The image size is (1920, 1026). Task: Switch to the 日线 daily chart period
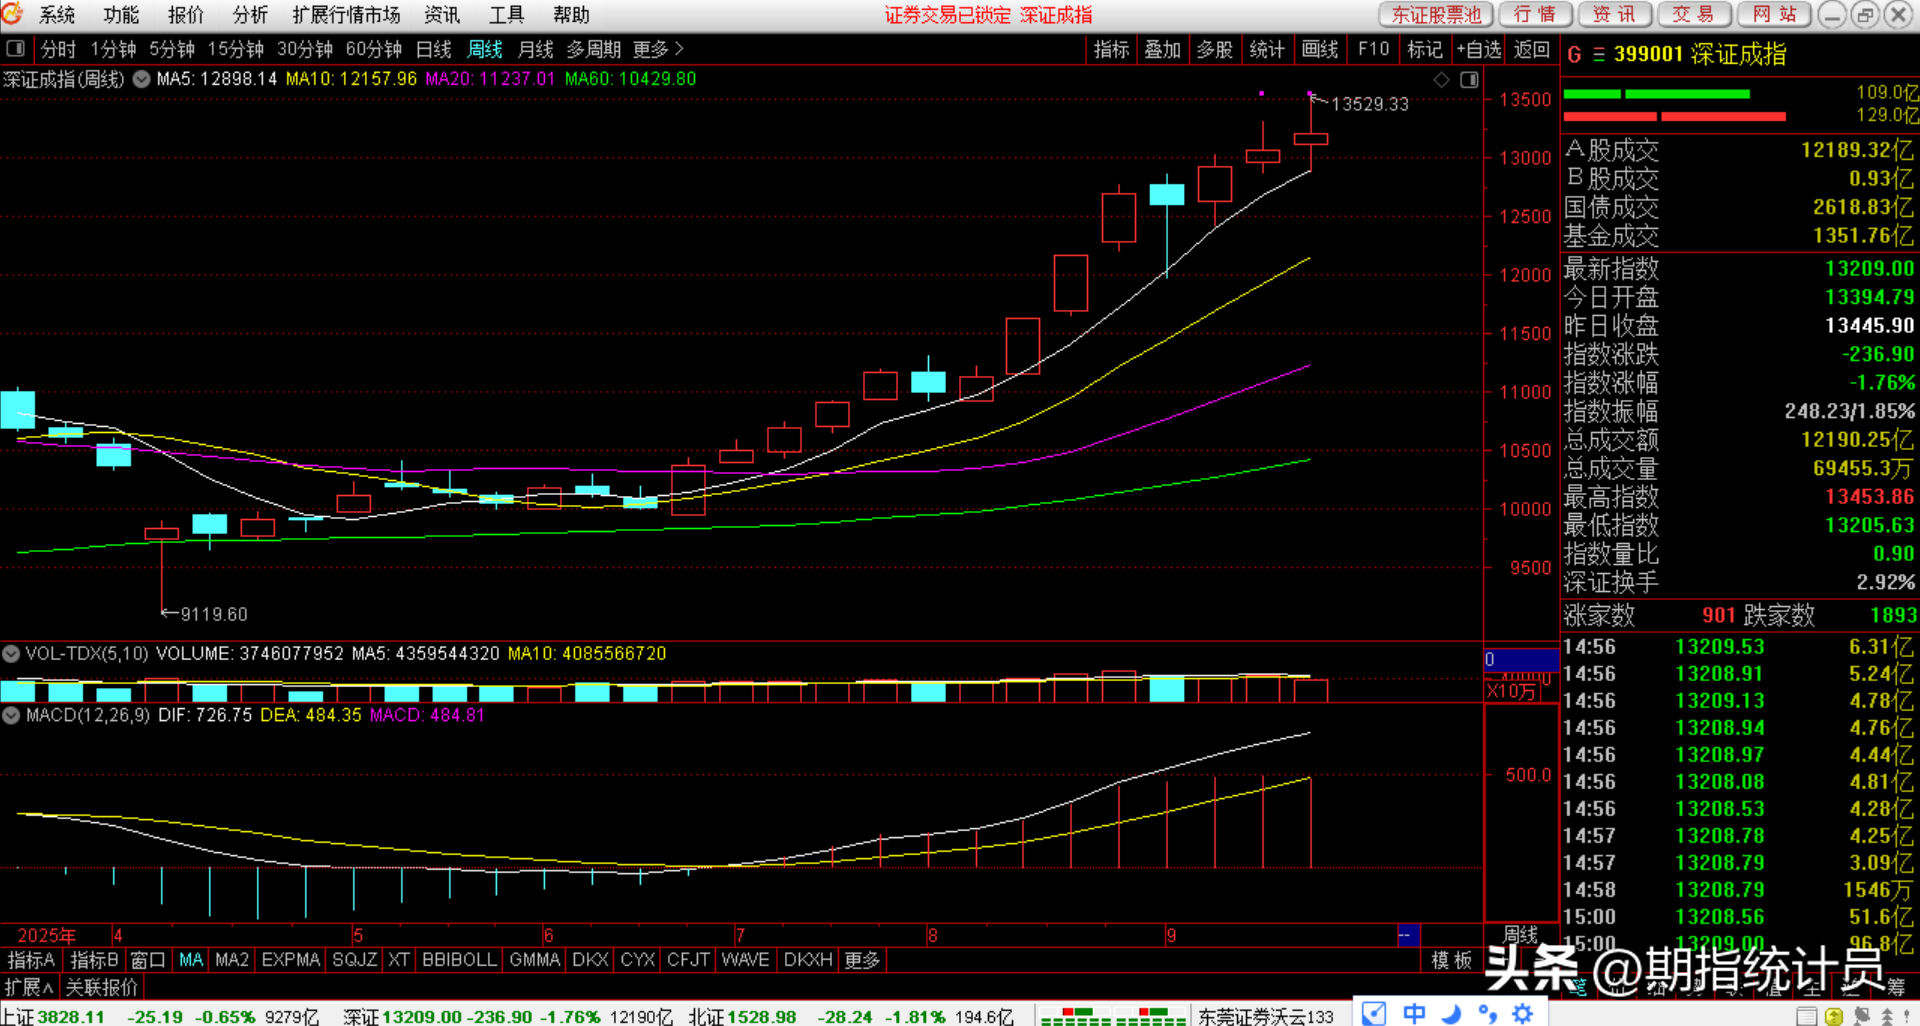433,49
